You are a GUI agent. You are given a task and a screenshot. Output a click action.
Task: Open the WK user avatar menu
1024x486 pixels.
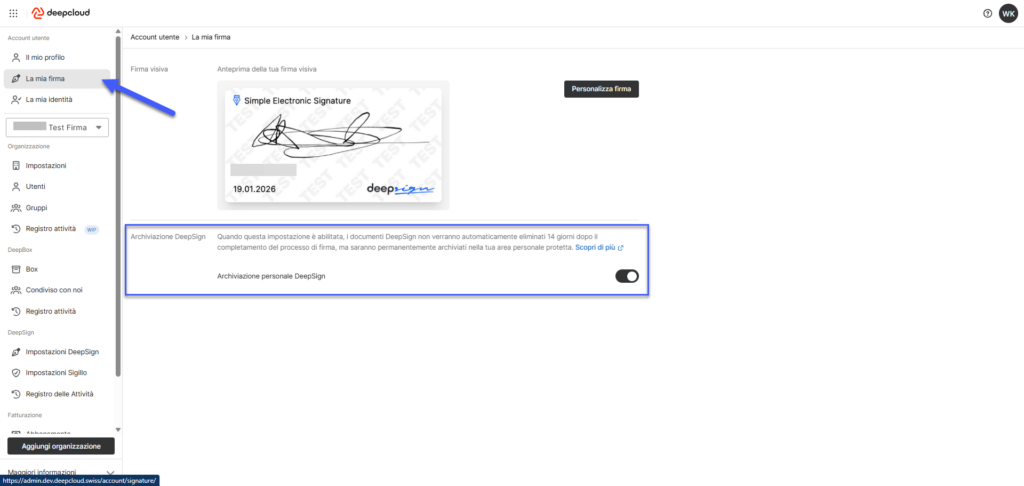click(x=1008, y=13)
